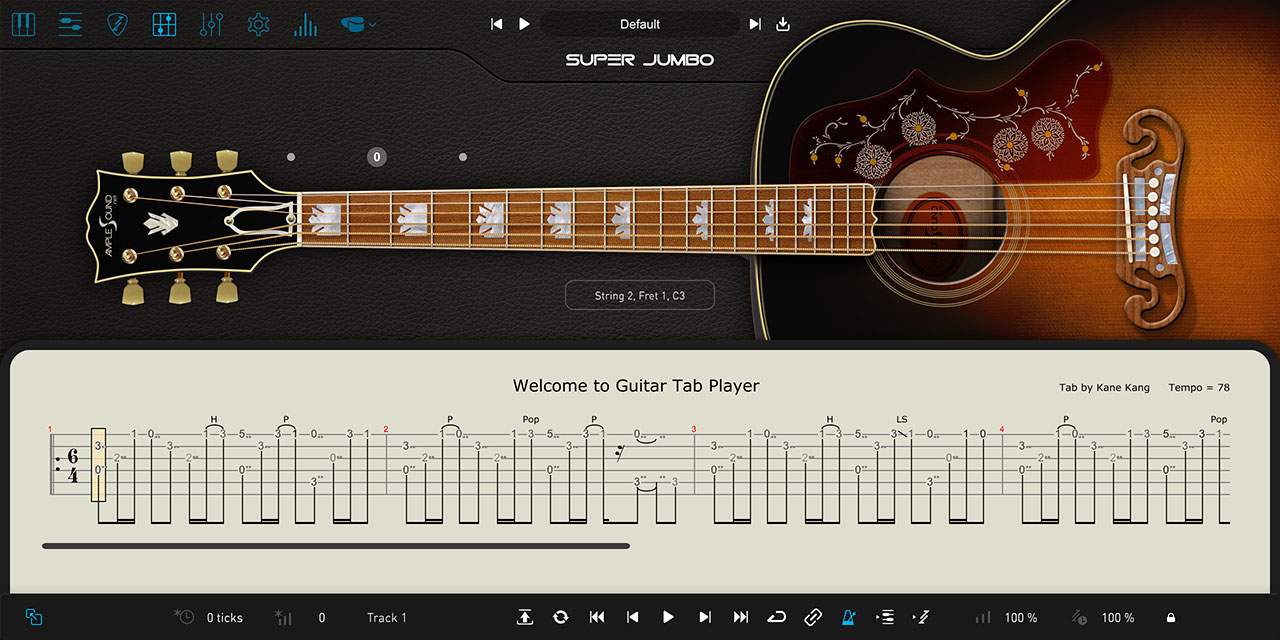Rewind the tab to the beginning
Viewport: 1280px width, 640px height.
click(597, 618)
